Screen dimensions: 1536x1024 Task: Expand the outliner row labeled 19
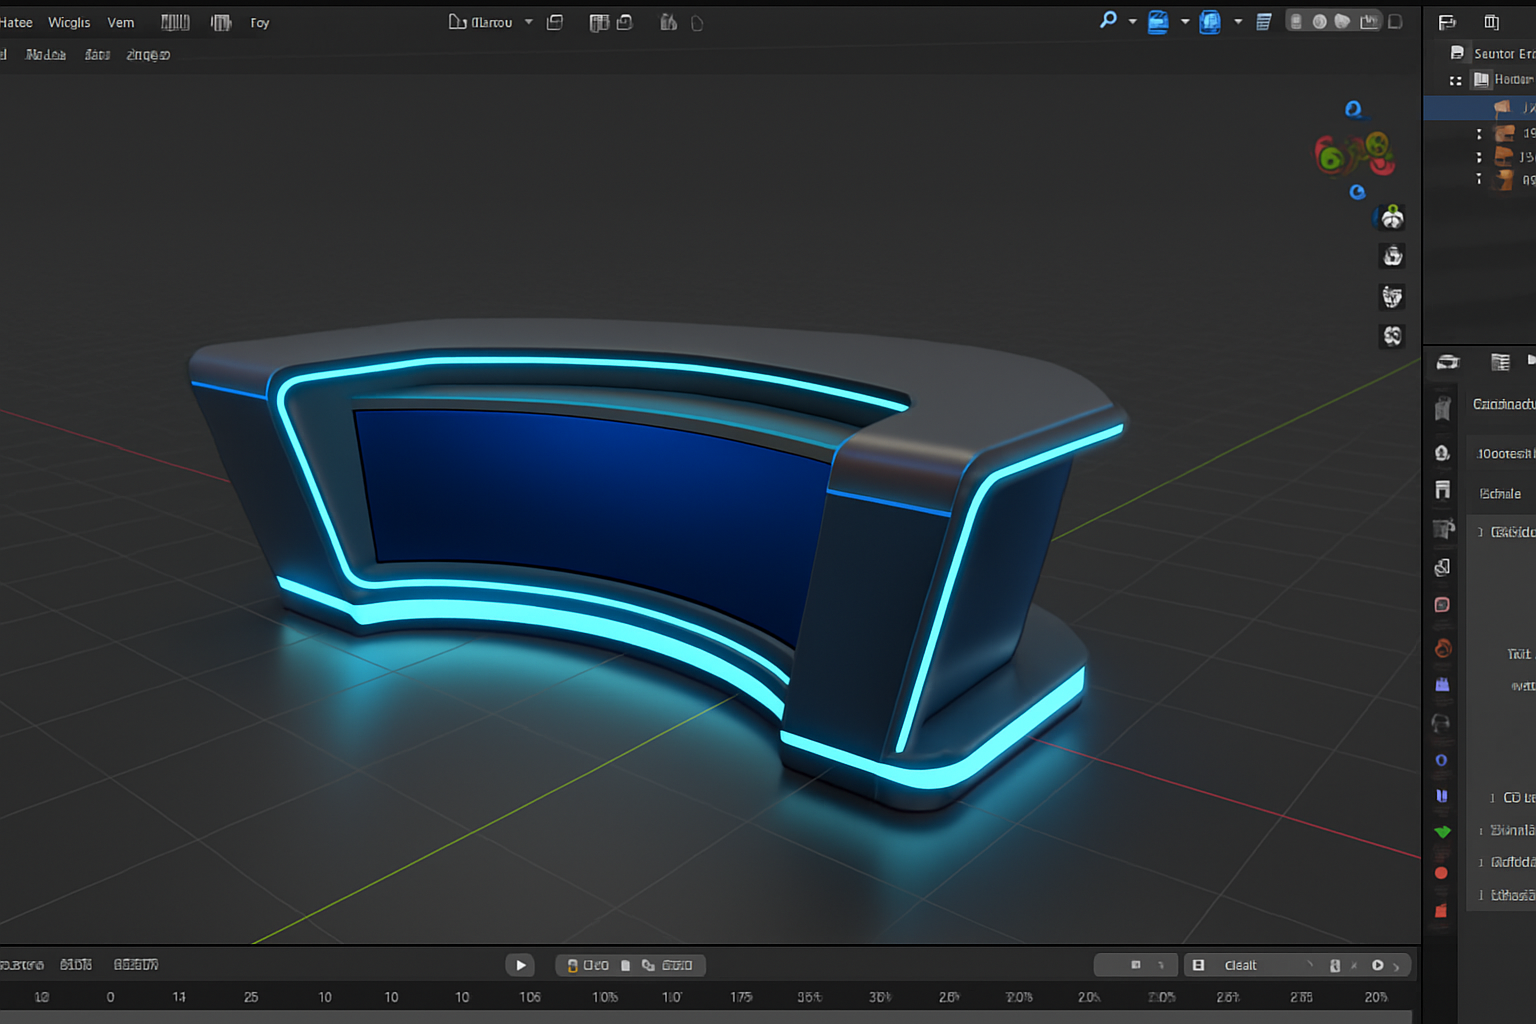pyautogui.click(x=1479, y=133)
